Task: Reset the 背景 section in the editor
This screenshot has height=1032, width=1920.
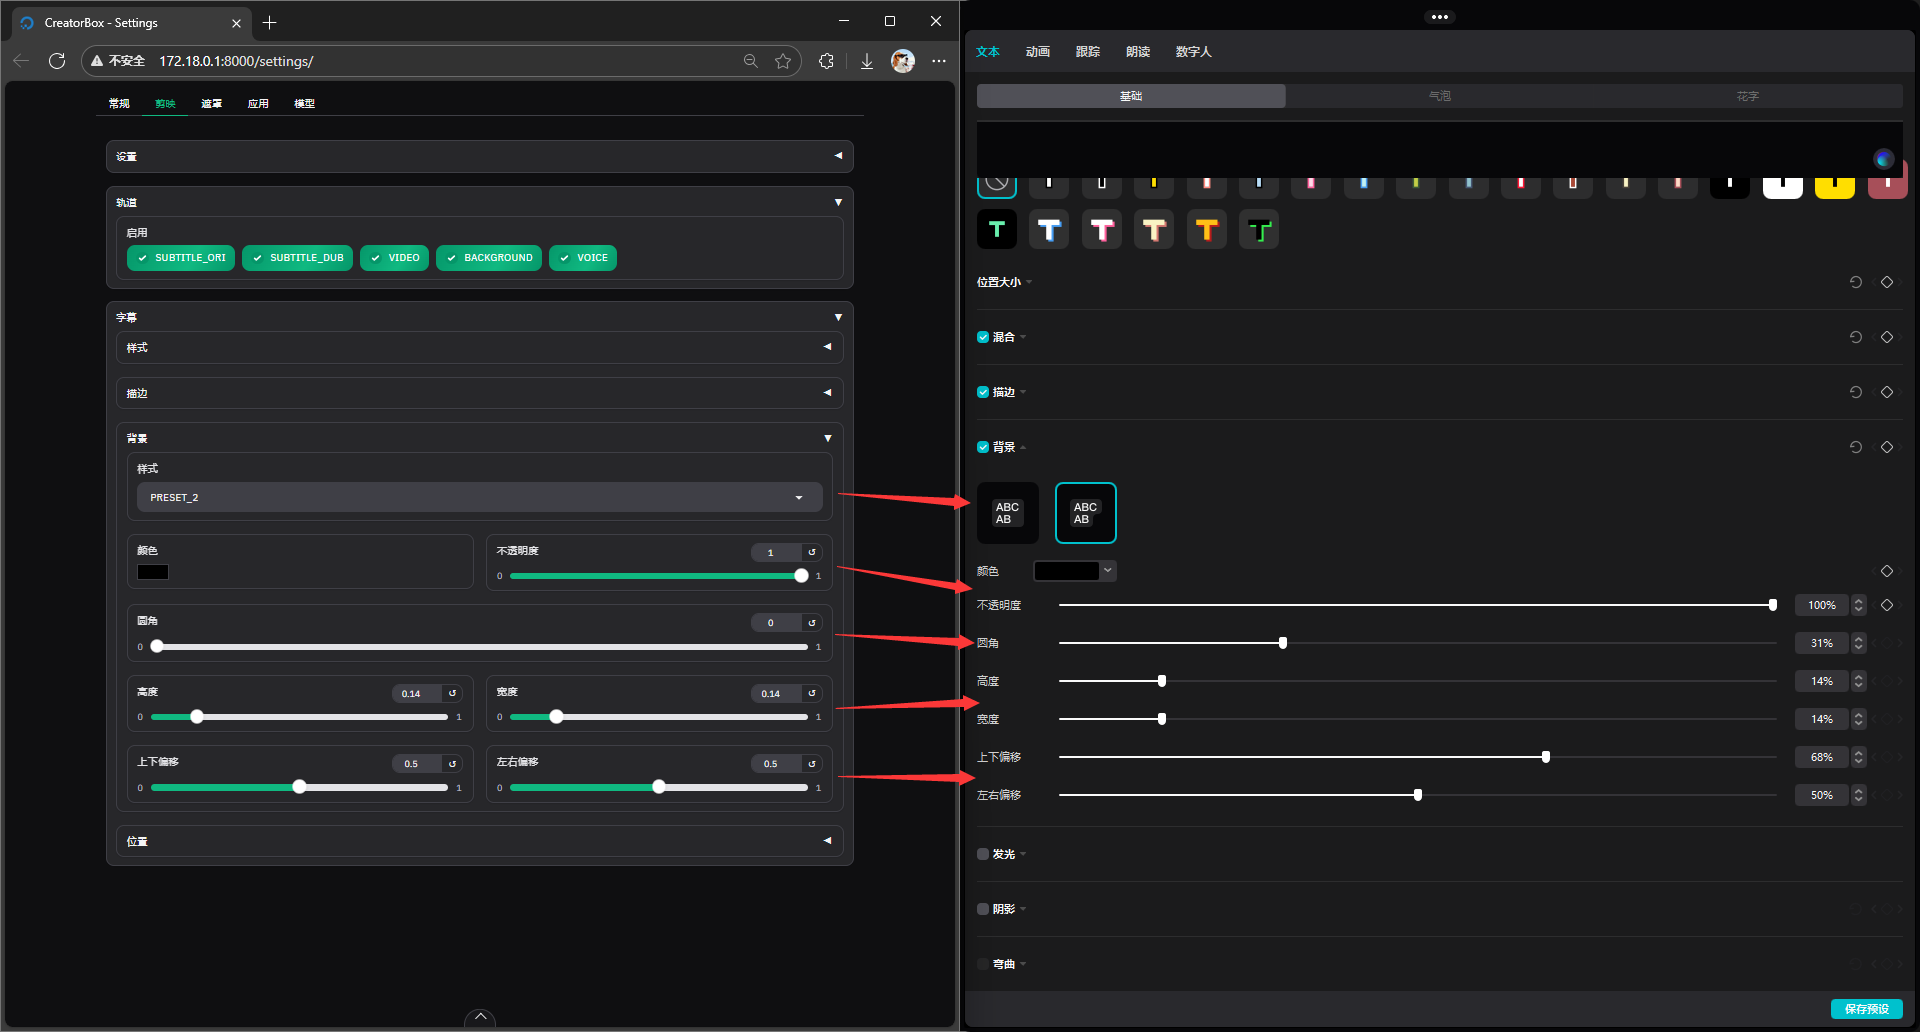Action: click(x=1856, y=447)
